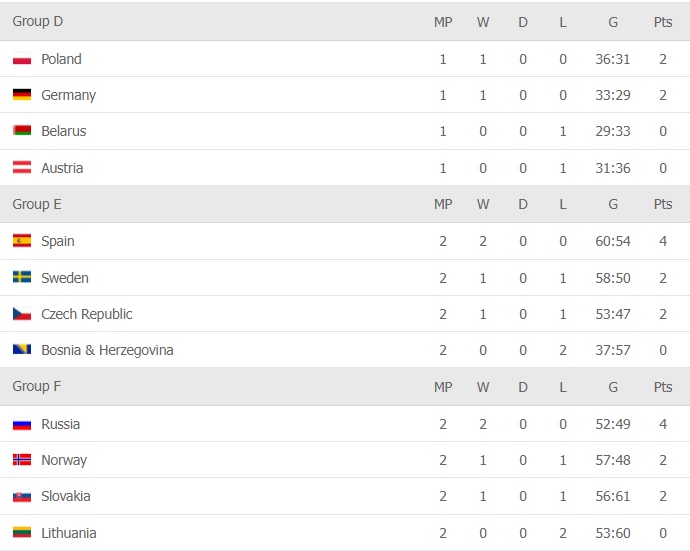
Task: Open the Czech Republic team link
Action: point(86,314)
